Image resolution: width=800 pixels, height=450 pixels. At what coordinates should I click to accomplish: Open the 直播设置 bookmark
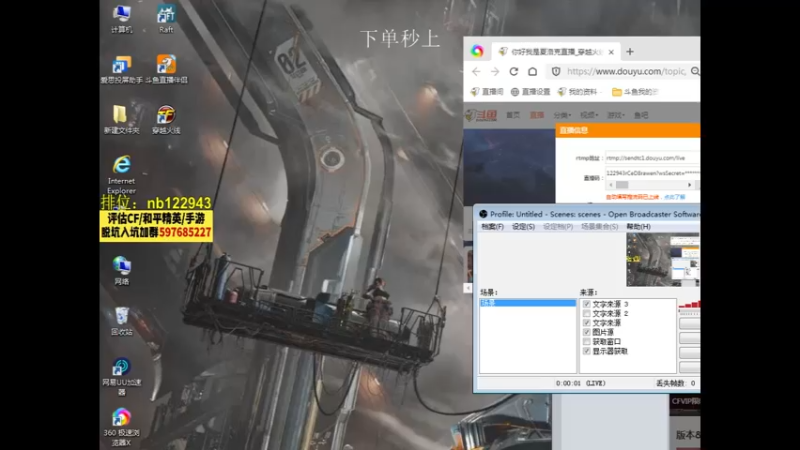[x=530, y=92]
